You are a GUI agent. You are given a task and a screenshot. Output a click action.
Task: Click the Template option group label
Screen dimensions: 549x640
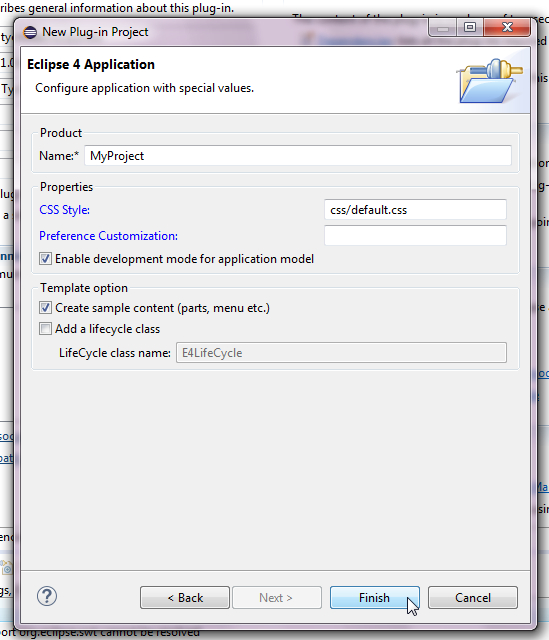(x=84, y=288)
